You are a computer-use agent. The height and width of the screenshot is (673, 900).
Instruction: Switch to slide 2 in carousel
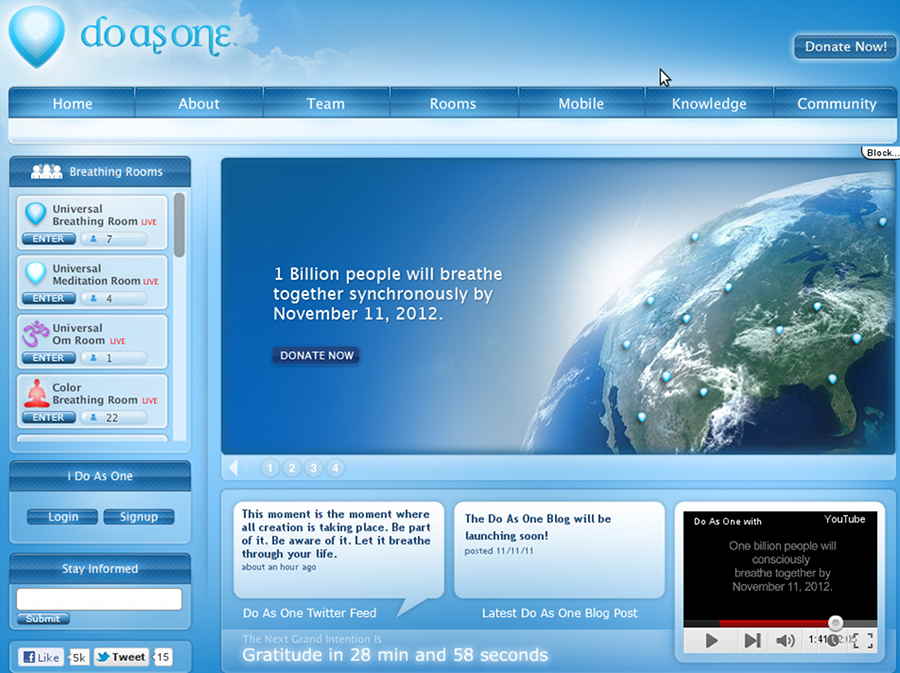[291, 468]
